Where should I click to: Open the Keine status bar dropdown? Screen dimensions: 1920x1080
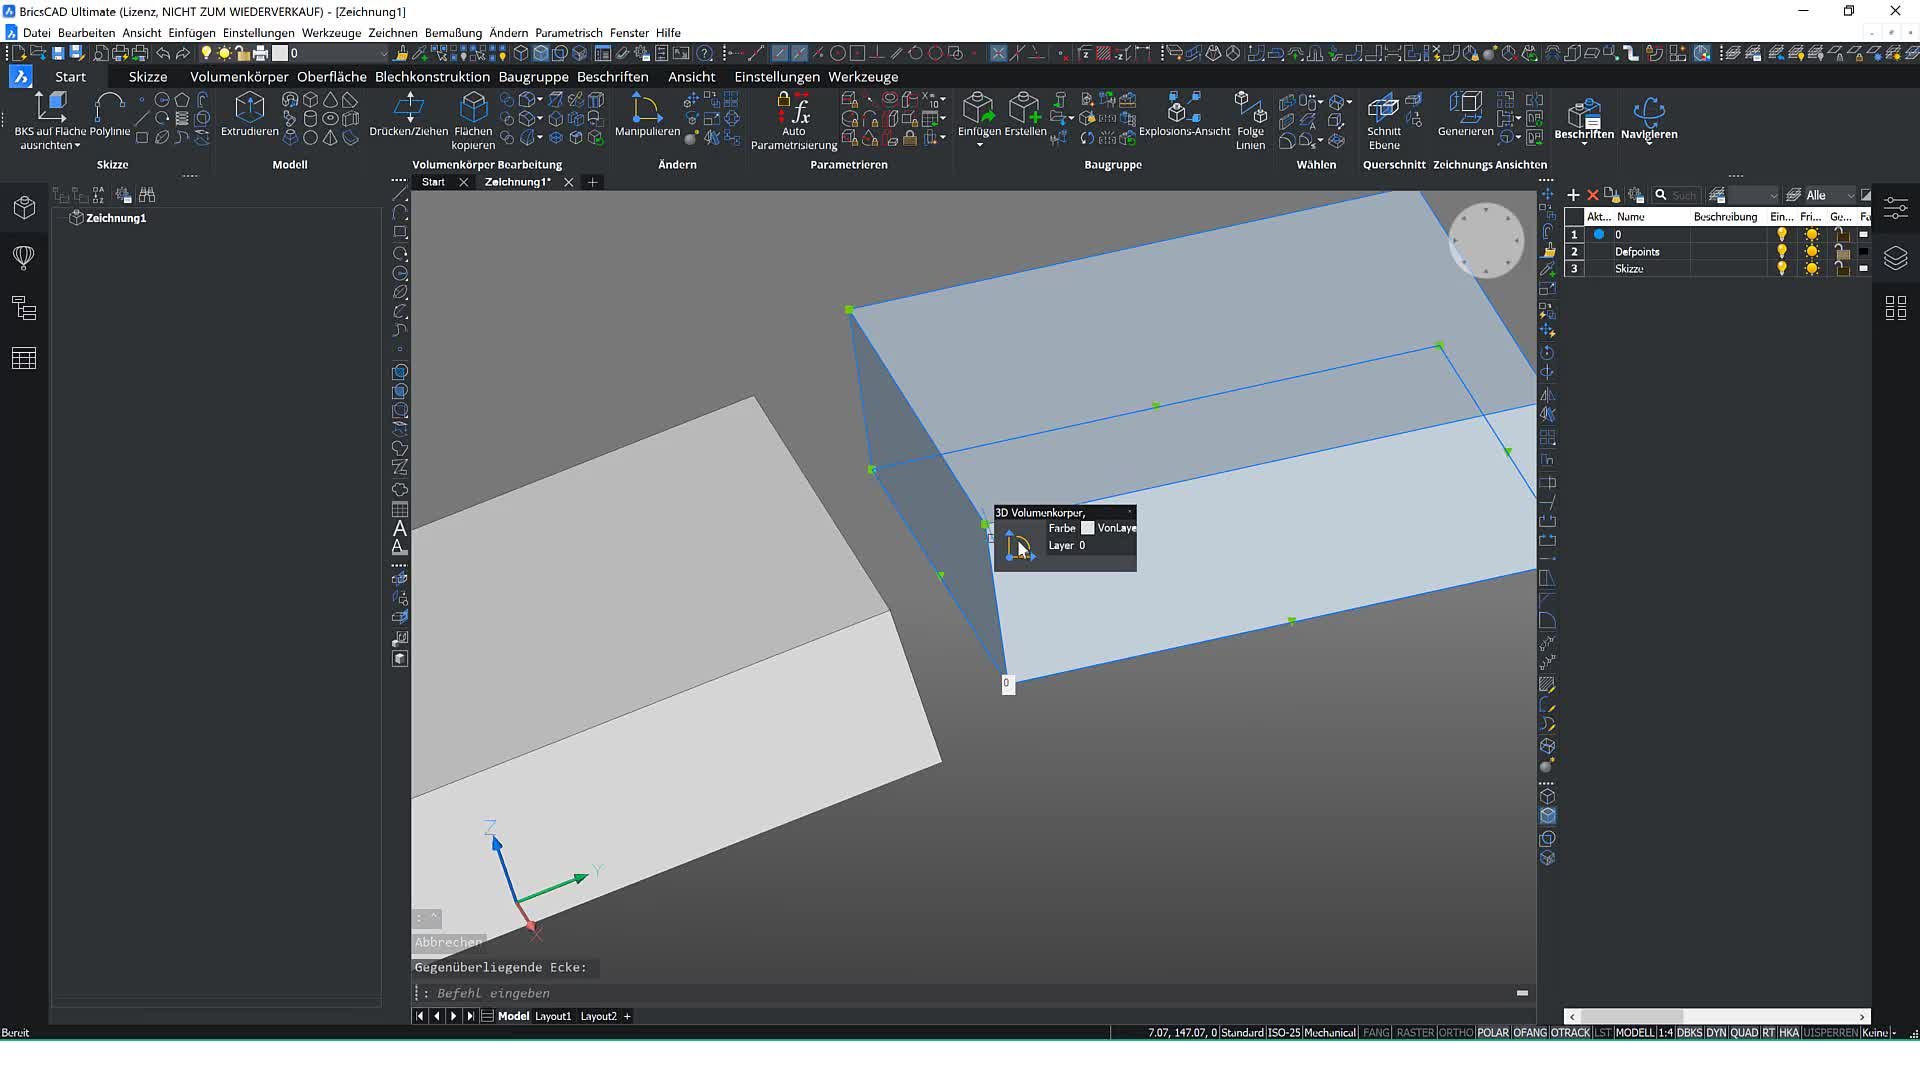pos(1877,1033)
